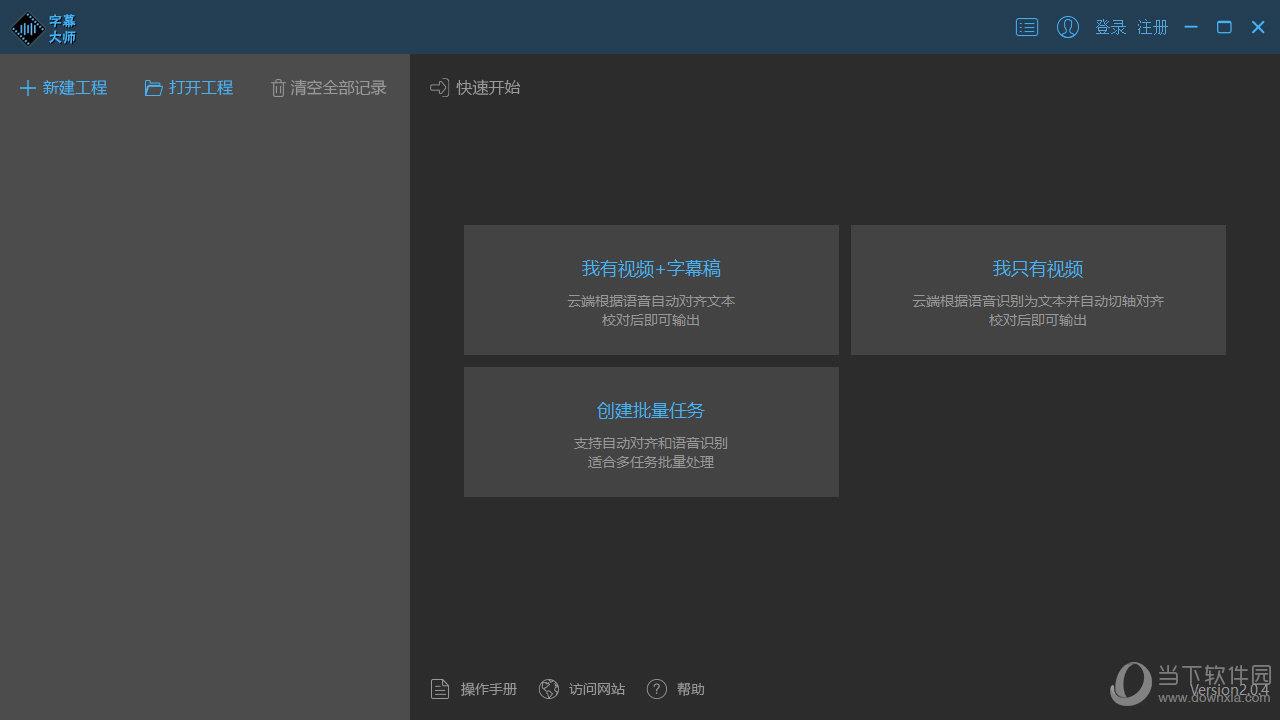Open the 操作手册 manual link
Image resolution: width=1280 pixels, height=720 pixels.
pyautogui.click(x=474, y=689)
